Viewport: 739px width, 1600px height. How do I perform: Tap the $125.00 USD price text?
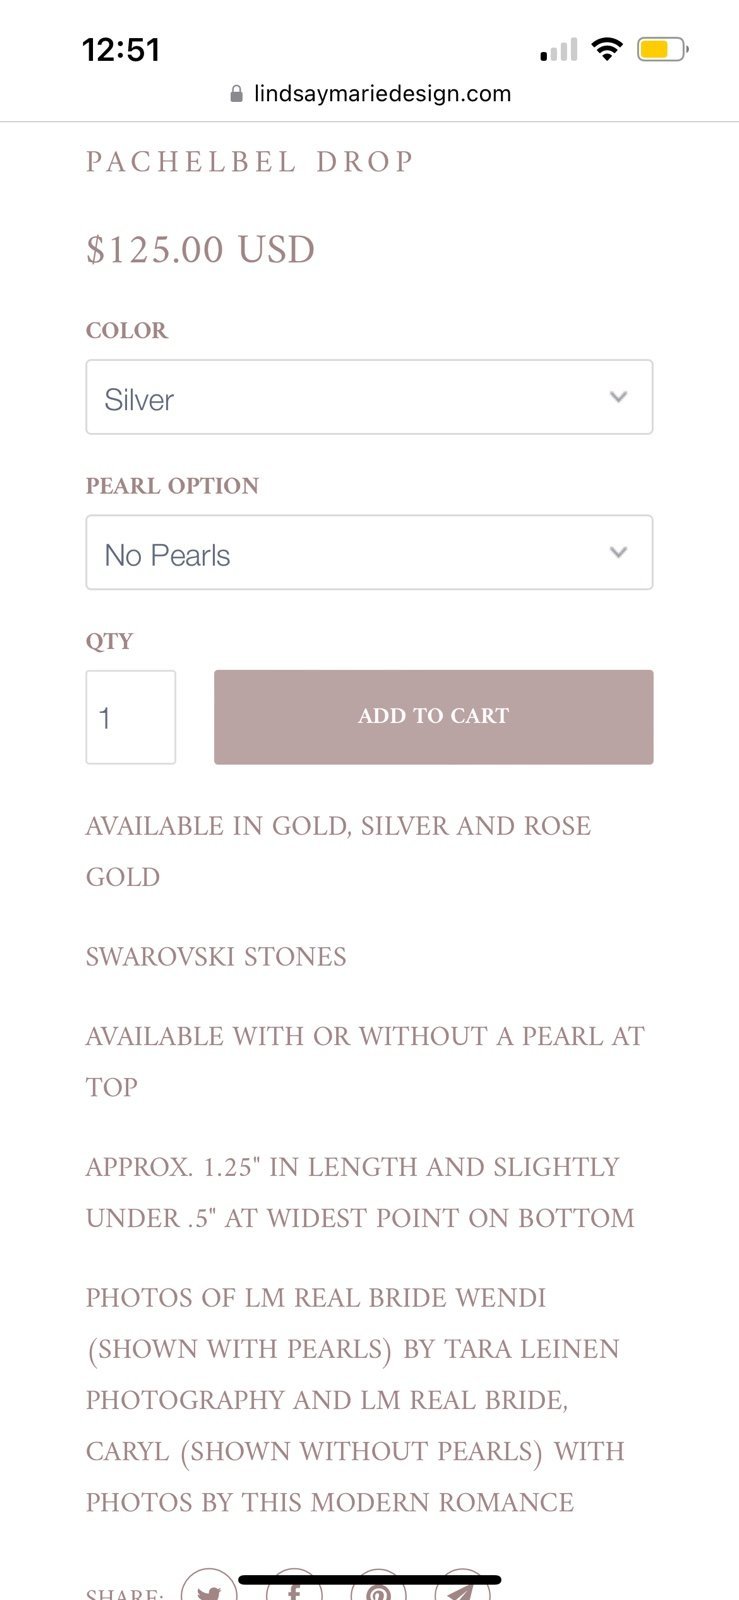point(200,250)
